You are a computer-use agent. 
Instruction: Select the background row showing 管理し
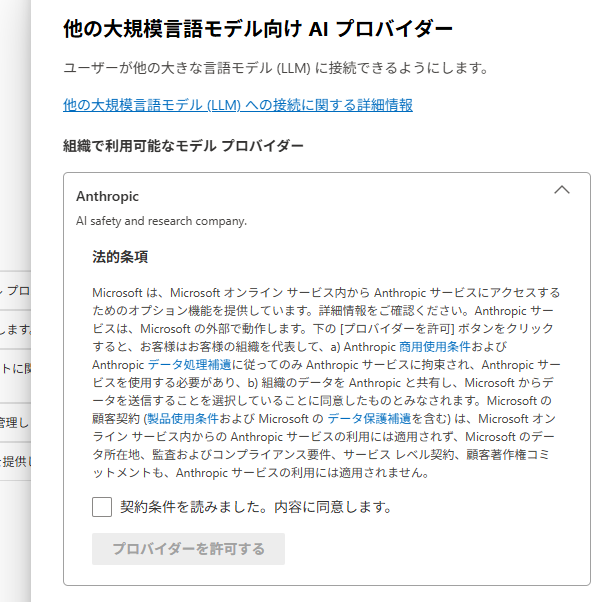pos(16,422)
